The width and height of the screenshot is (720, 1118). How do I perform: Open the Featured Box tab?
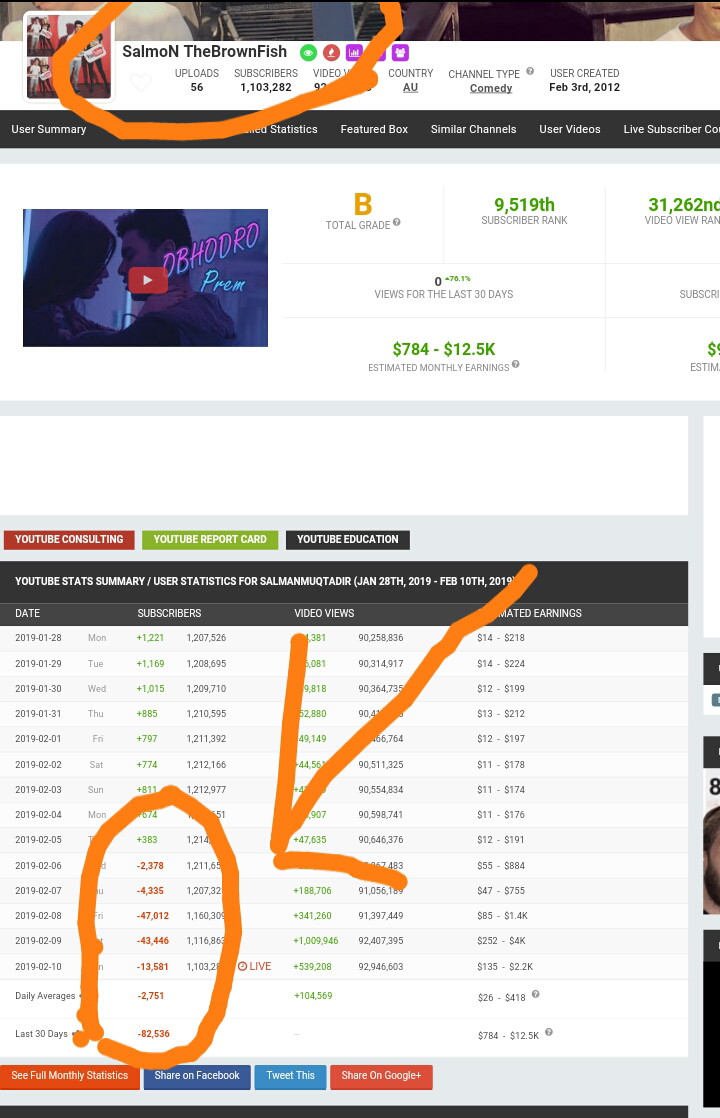374,129
